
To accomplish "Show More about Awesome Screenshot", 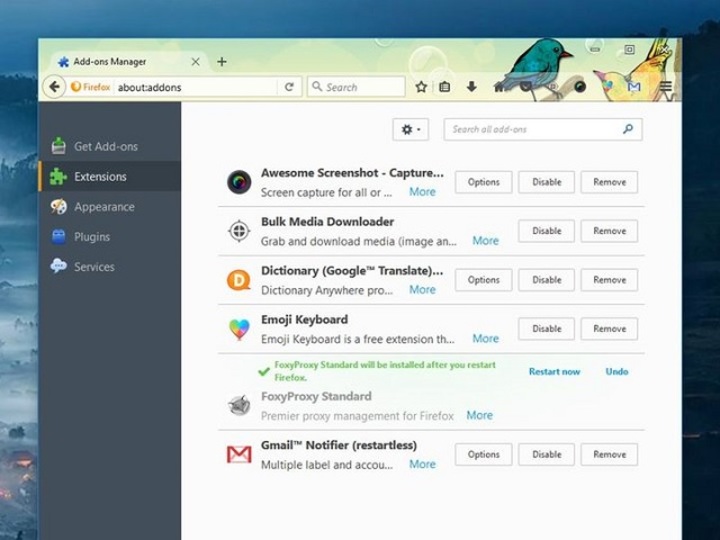I will [422, 192].
